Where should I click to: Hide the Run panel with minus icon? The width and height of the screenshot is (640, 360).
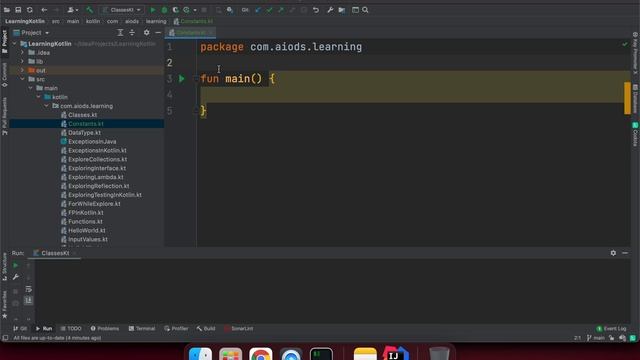pos(625,253)
